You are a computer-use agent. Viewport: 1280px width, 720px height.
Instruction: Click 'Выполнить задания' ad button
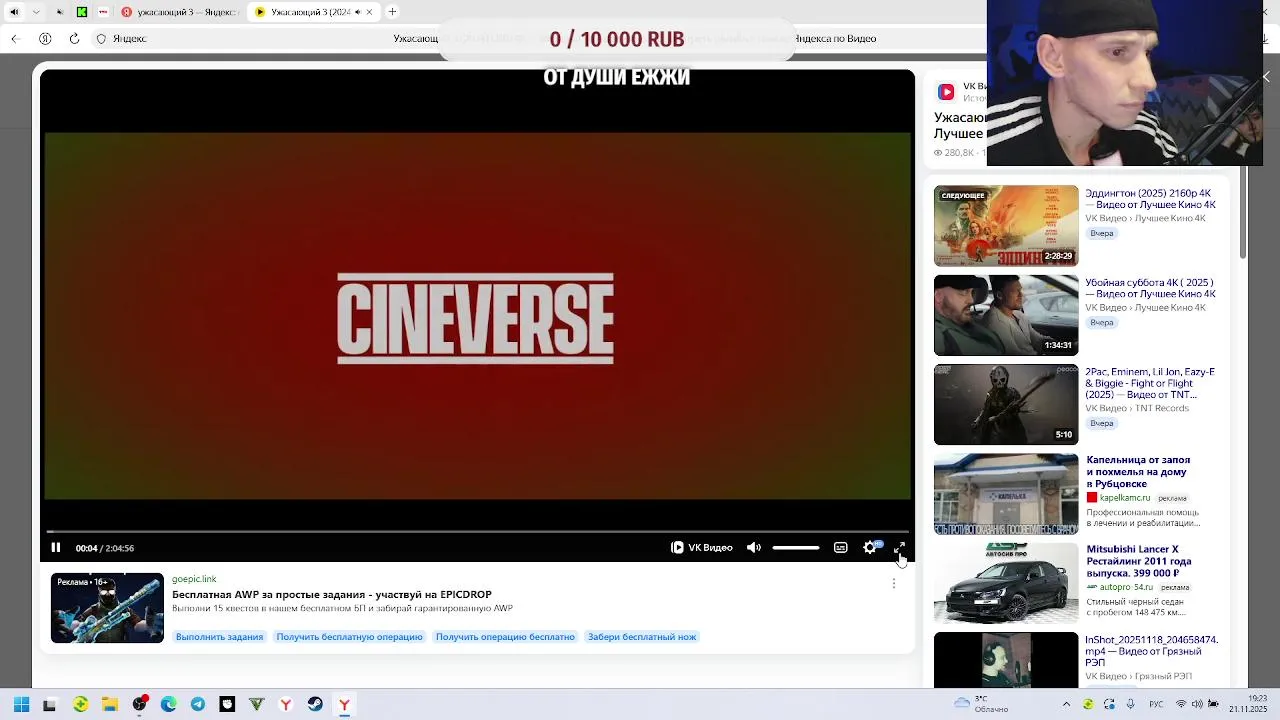[x=219, y=637]
